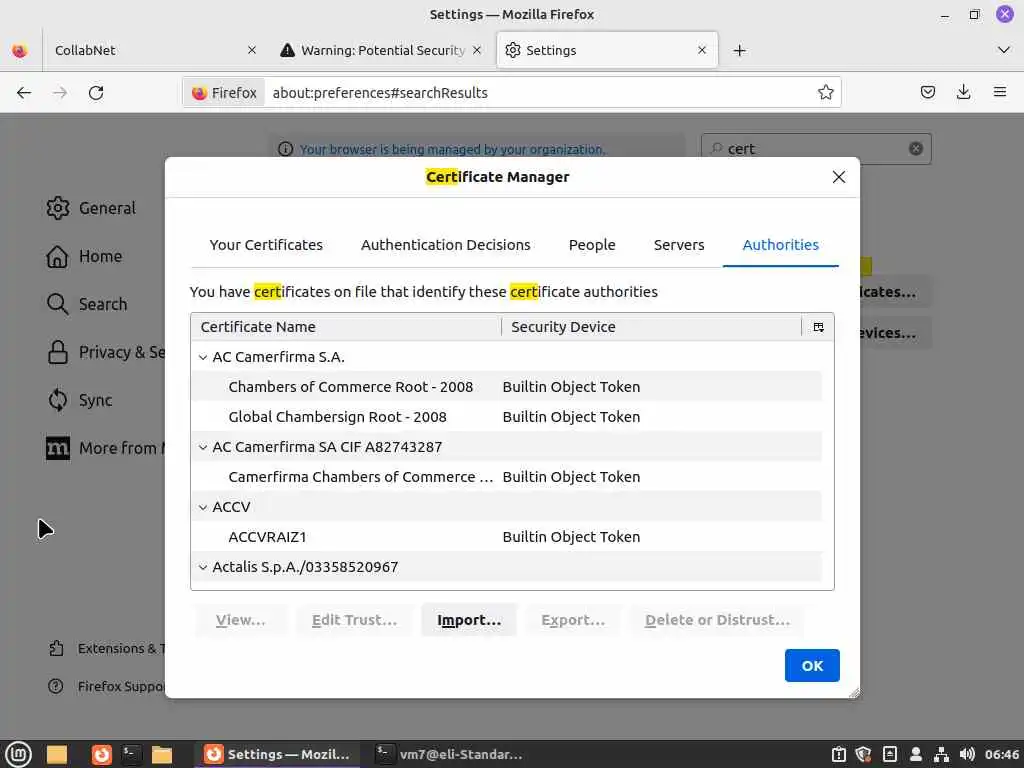Close the Warning: Potential Security tab

(477, 50)
